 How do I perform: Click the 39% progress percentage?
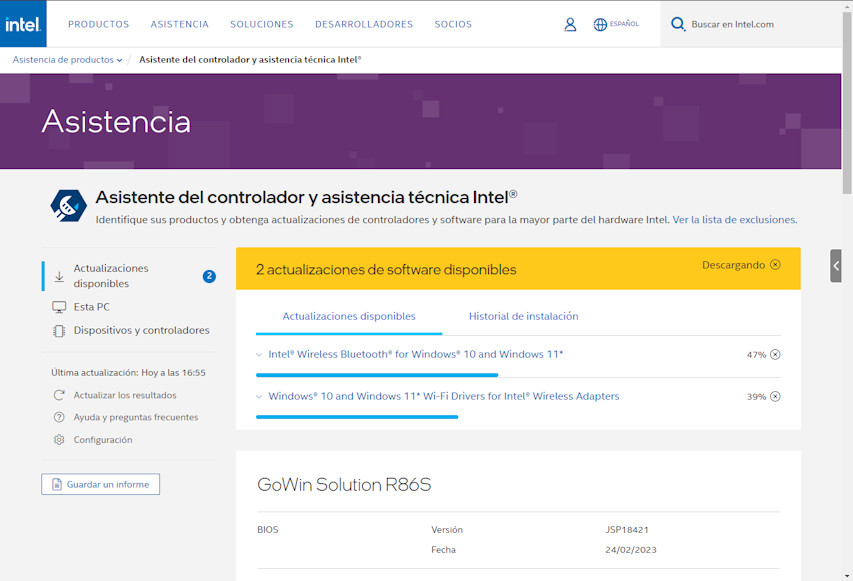tap(756, 397)
